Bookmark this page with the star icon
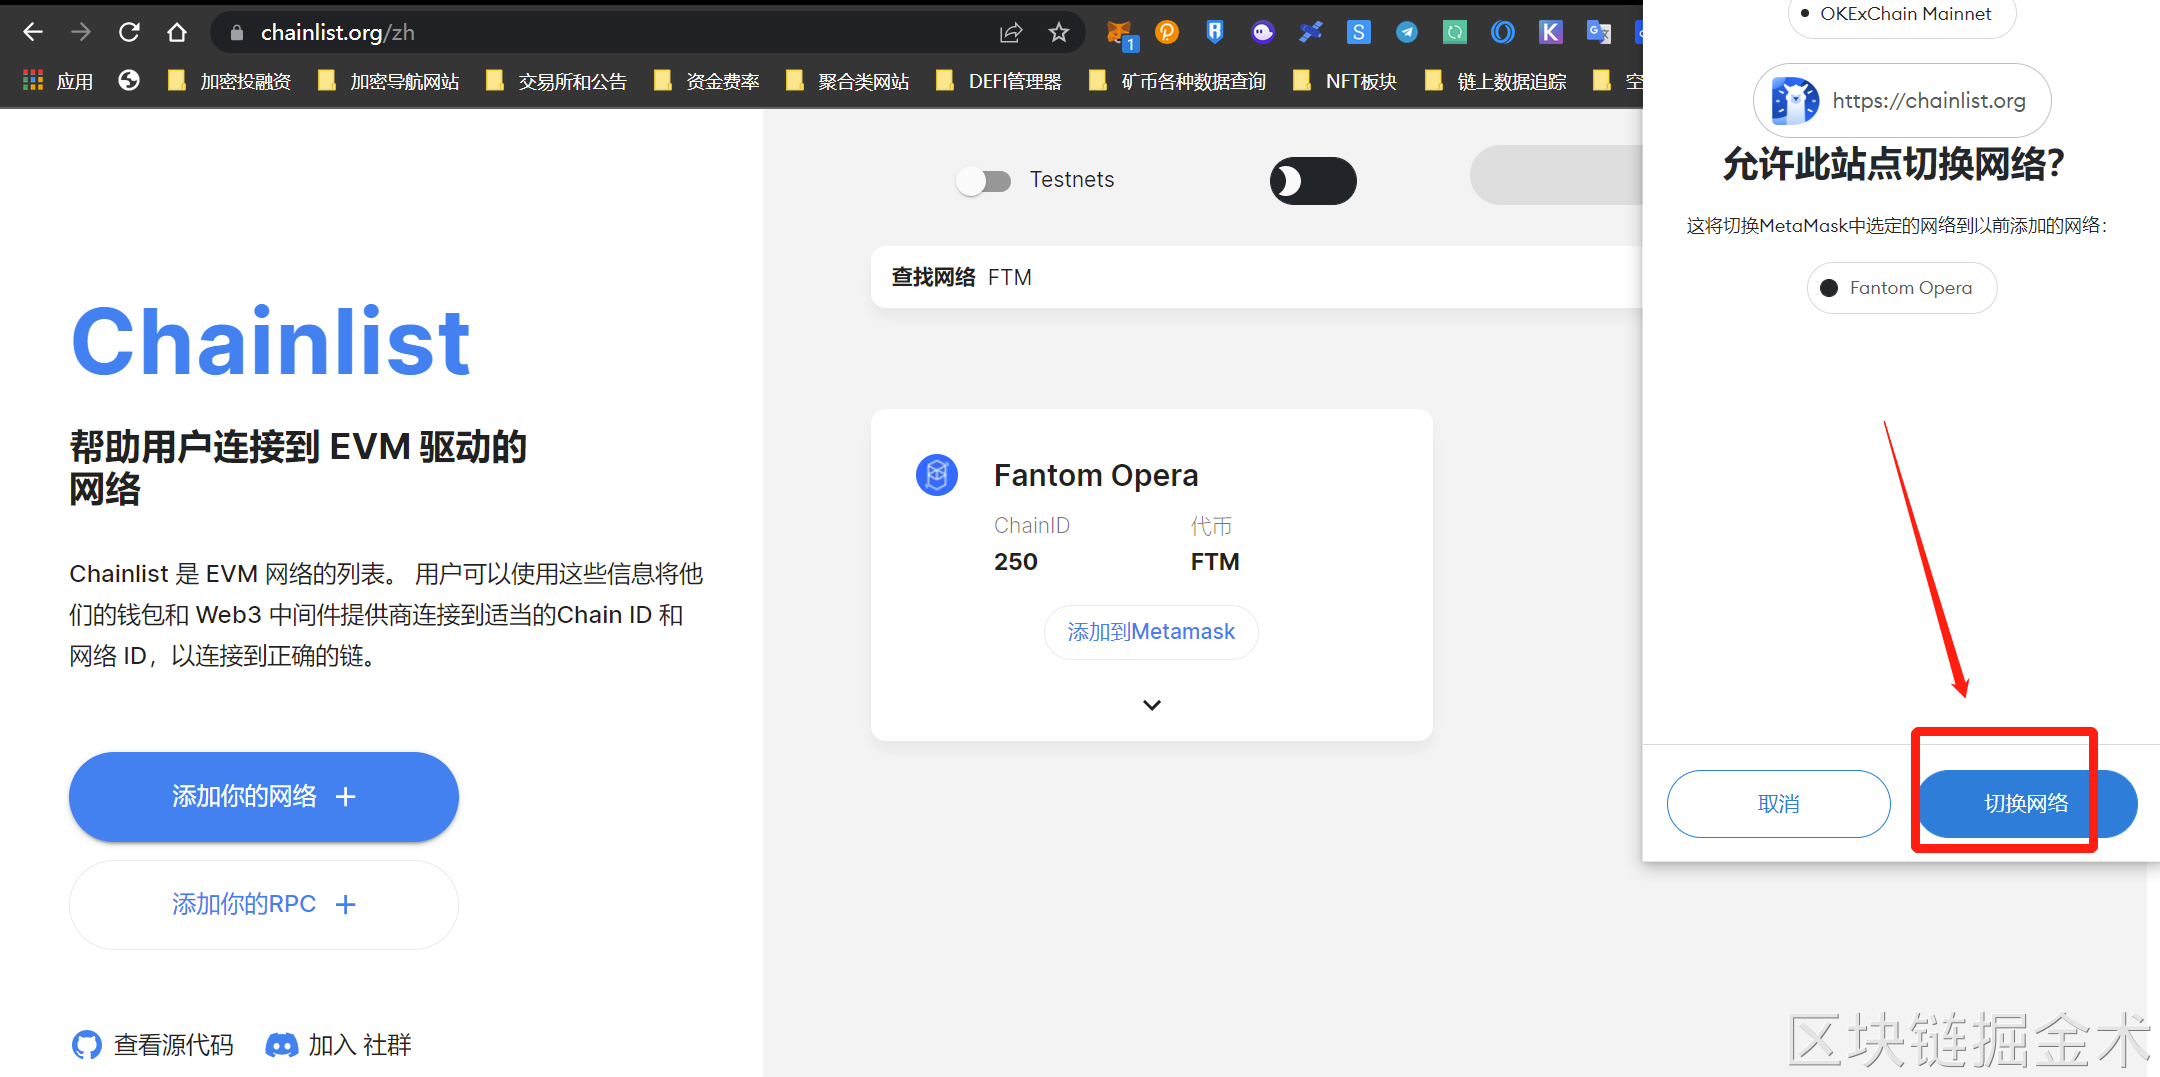2160x1077 pixels. pyautogui.click(x=1059, y=33)
